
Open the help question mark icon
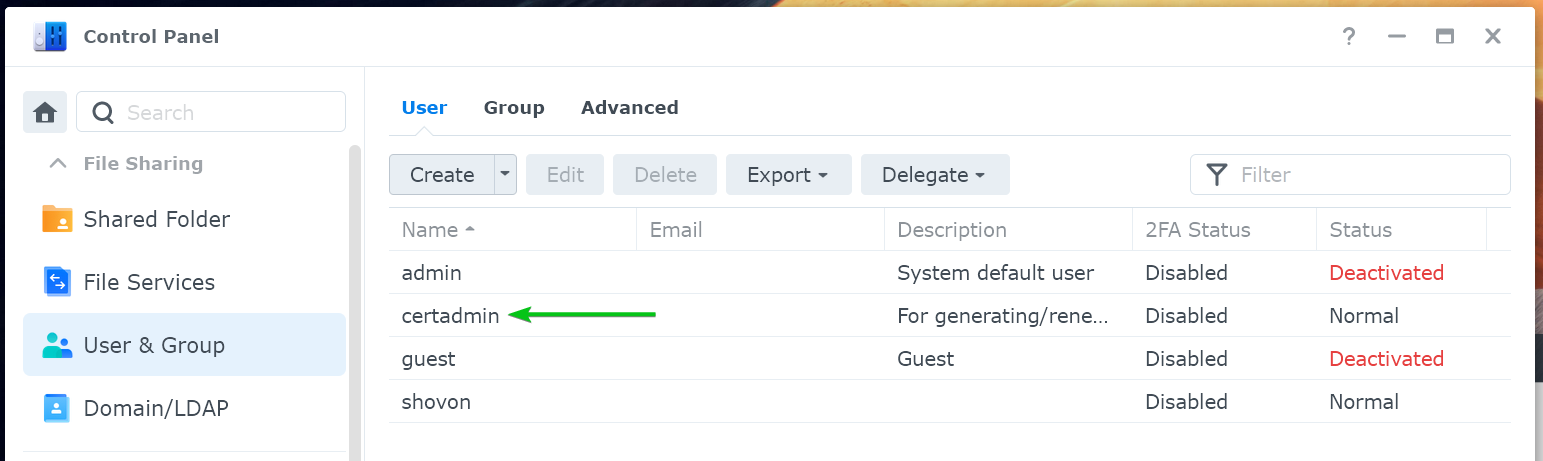1349,37
